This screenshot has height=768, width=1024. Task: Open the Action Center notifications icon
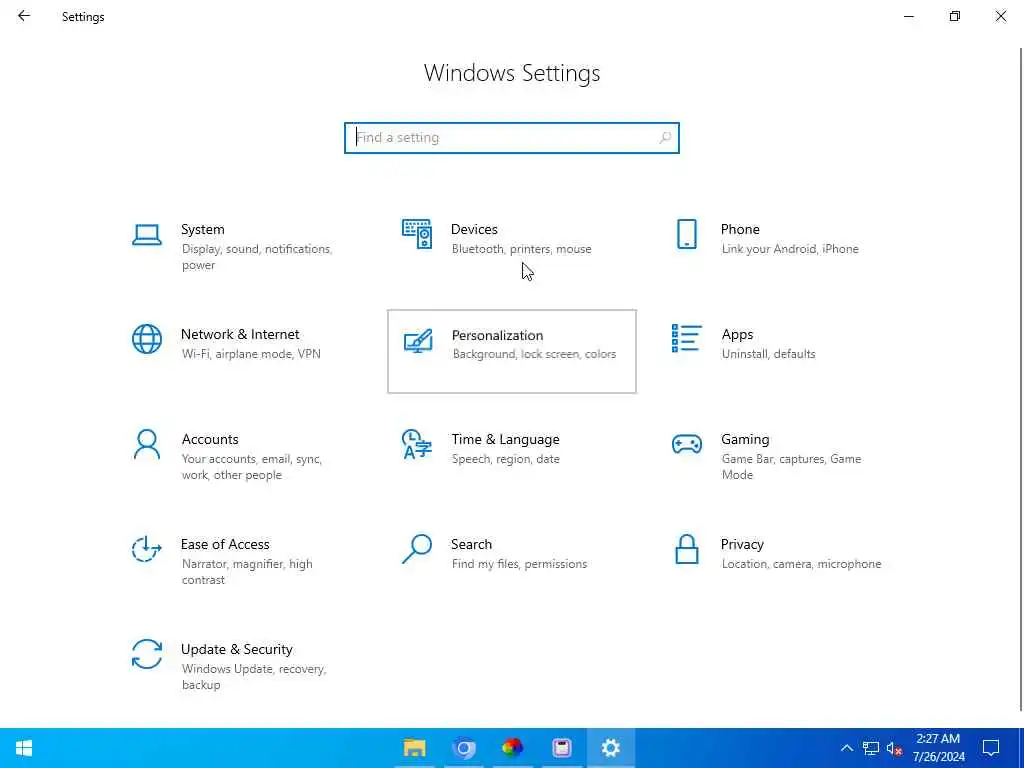tap(991, 748)
